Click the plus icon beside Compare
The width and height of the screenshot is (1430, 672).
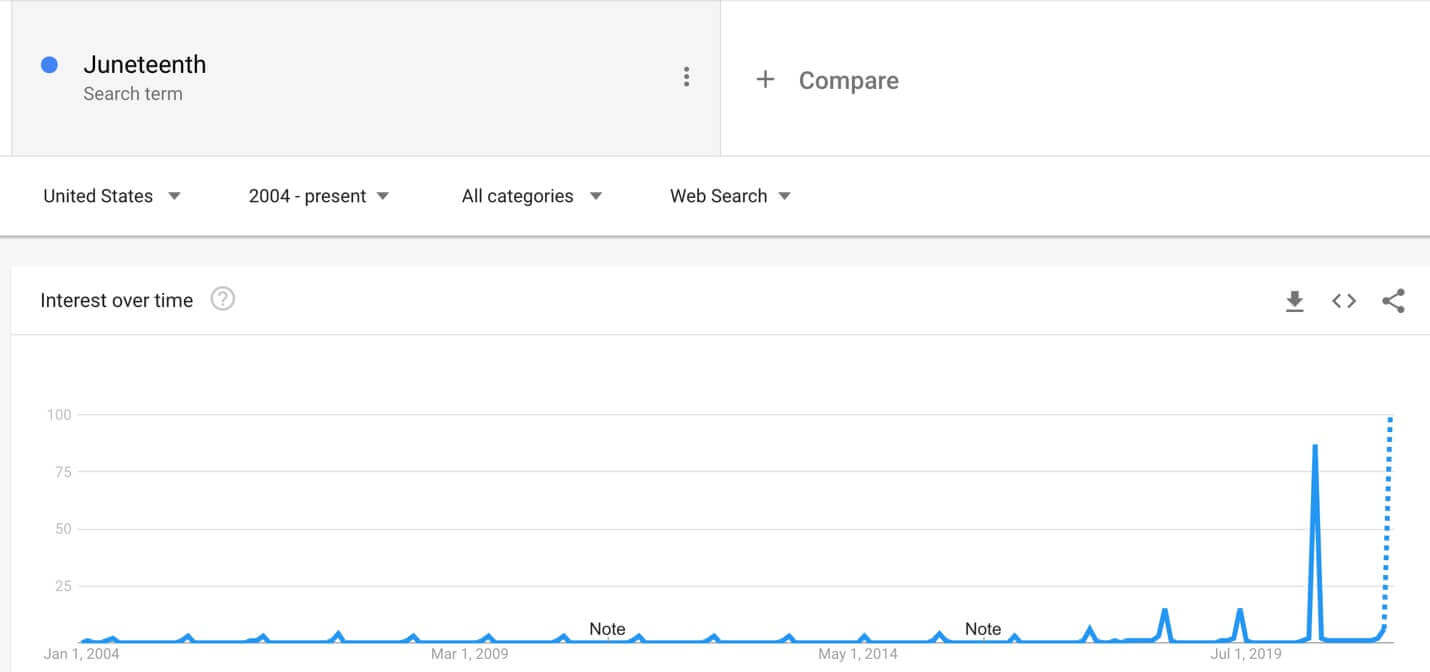point(765,79)
